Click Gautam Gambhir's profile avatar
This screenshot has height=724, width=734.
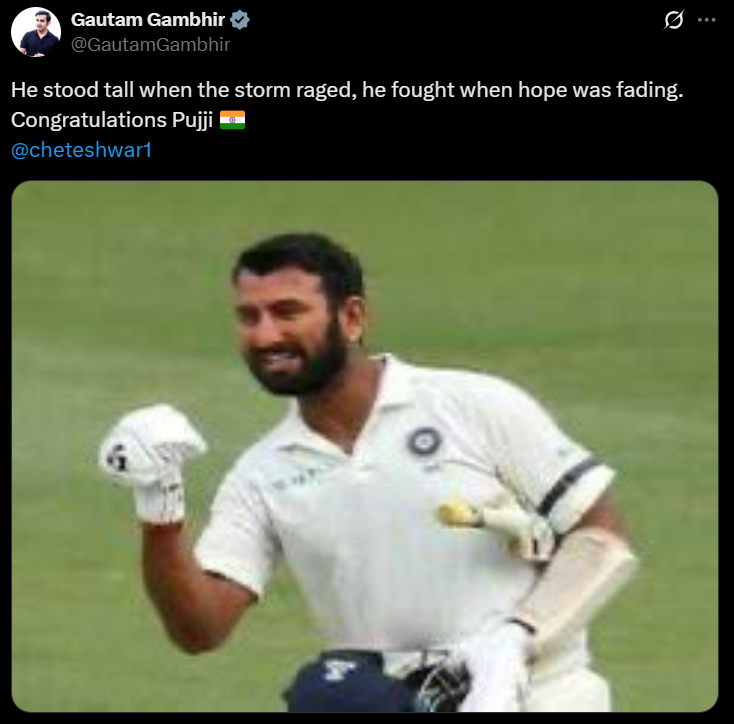[36, 32]
